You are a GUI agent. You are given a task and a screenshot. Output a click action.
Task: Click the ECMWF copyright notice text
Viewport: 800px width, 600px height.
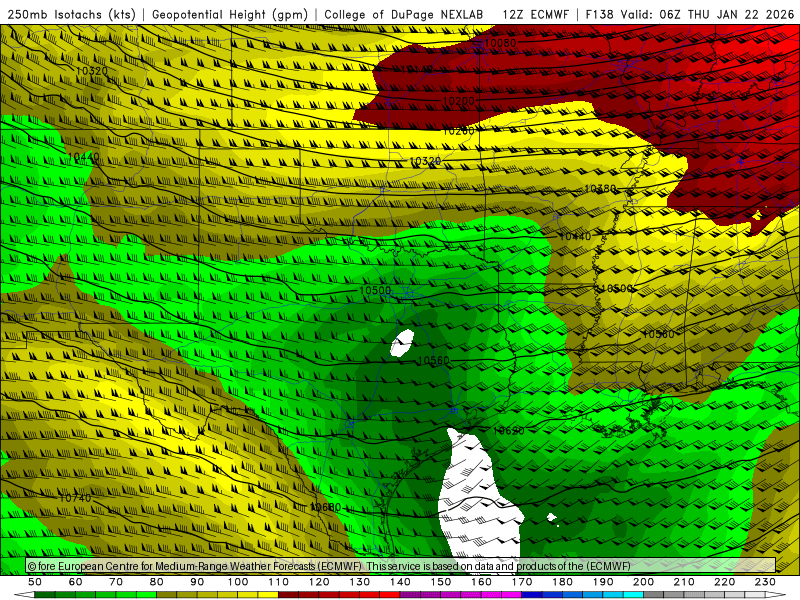click(329, 566)
